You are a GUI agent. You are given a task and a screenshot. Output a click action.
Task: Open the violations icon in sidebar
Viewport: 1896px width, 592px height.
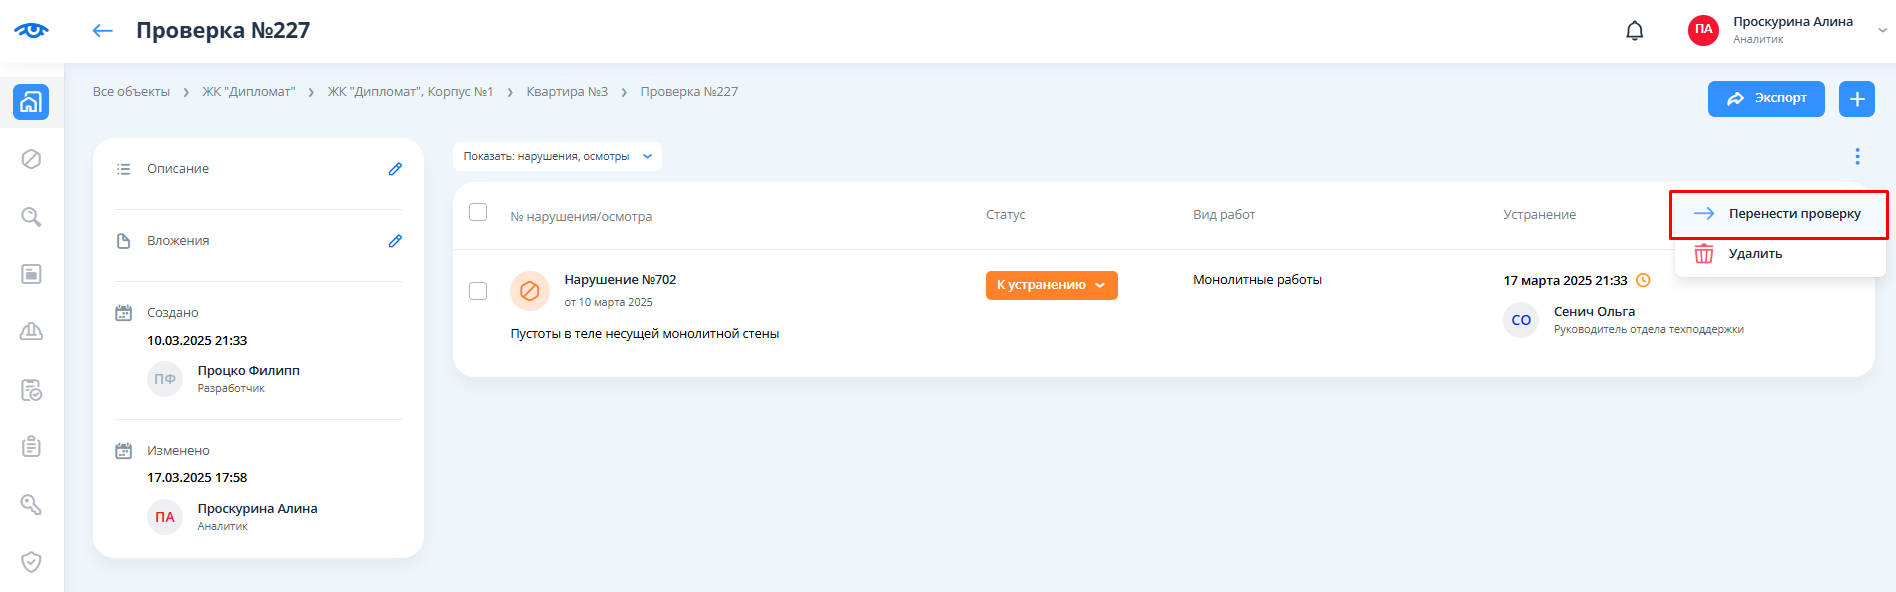click(31, 159)
